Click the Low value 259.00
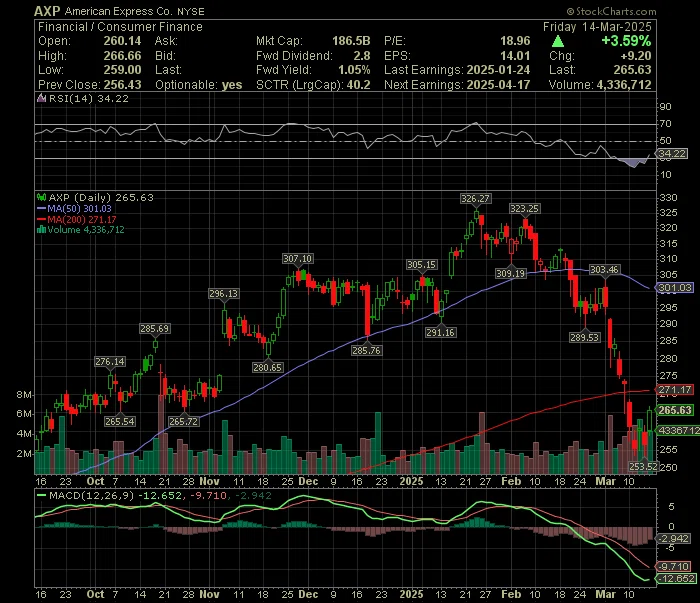The image size is (700, 603). 122,70
